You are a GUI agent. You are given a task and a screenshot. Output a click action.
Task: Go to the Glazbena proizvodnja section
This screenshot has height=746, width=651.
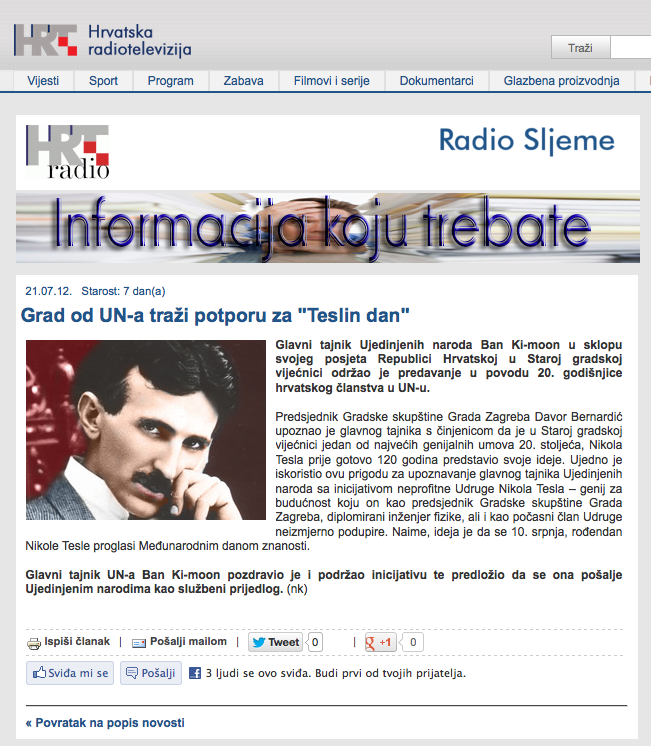tap(562, 81)
